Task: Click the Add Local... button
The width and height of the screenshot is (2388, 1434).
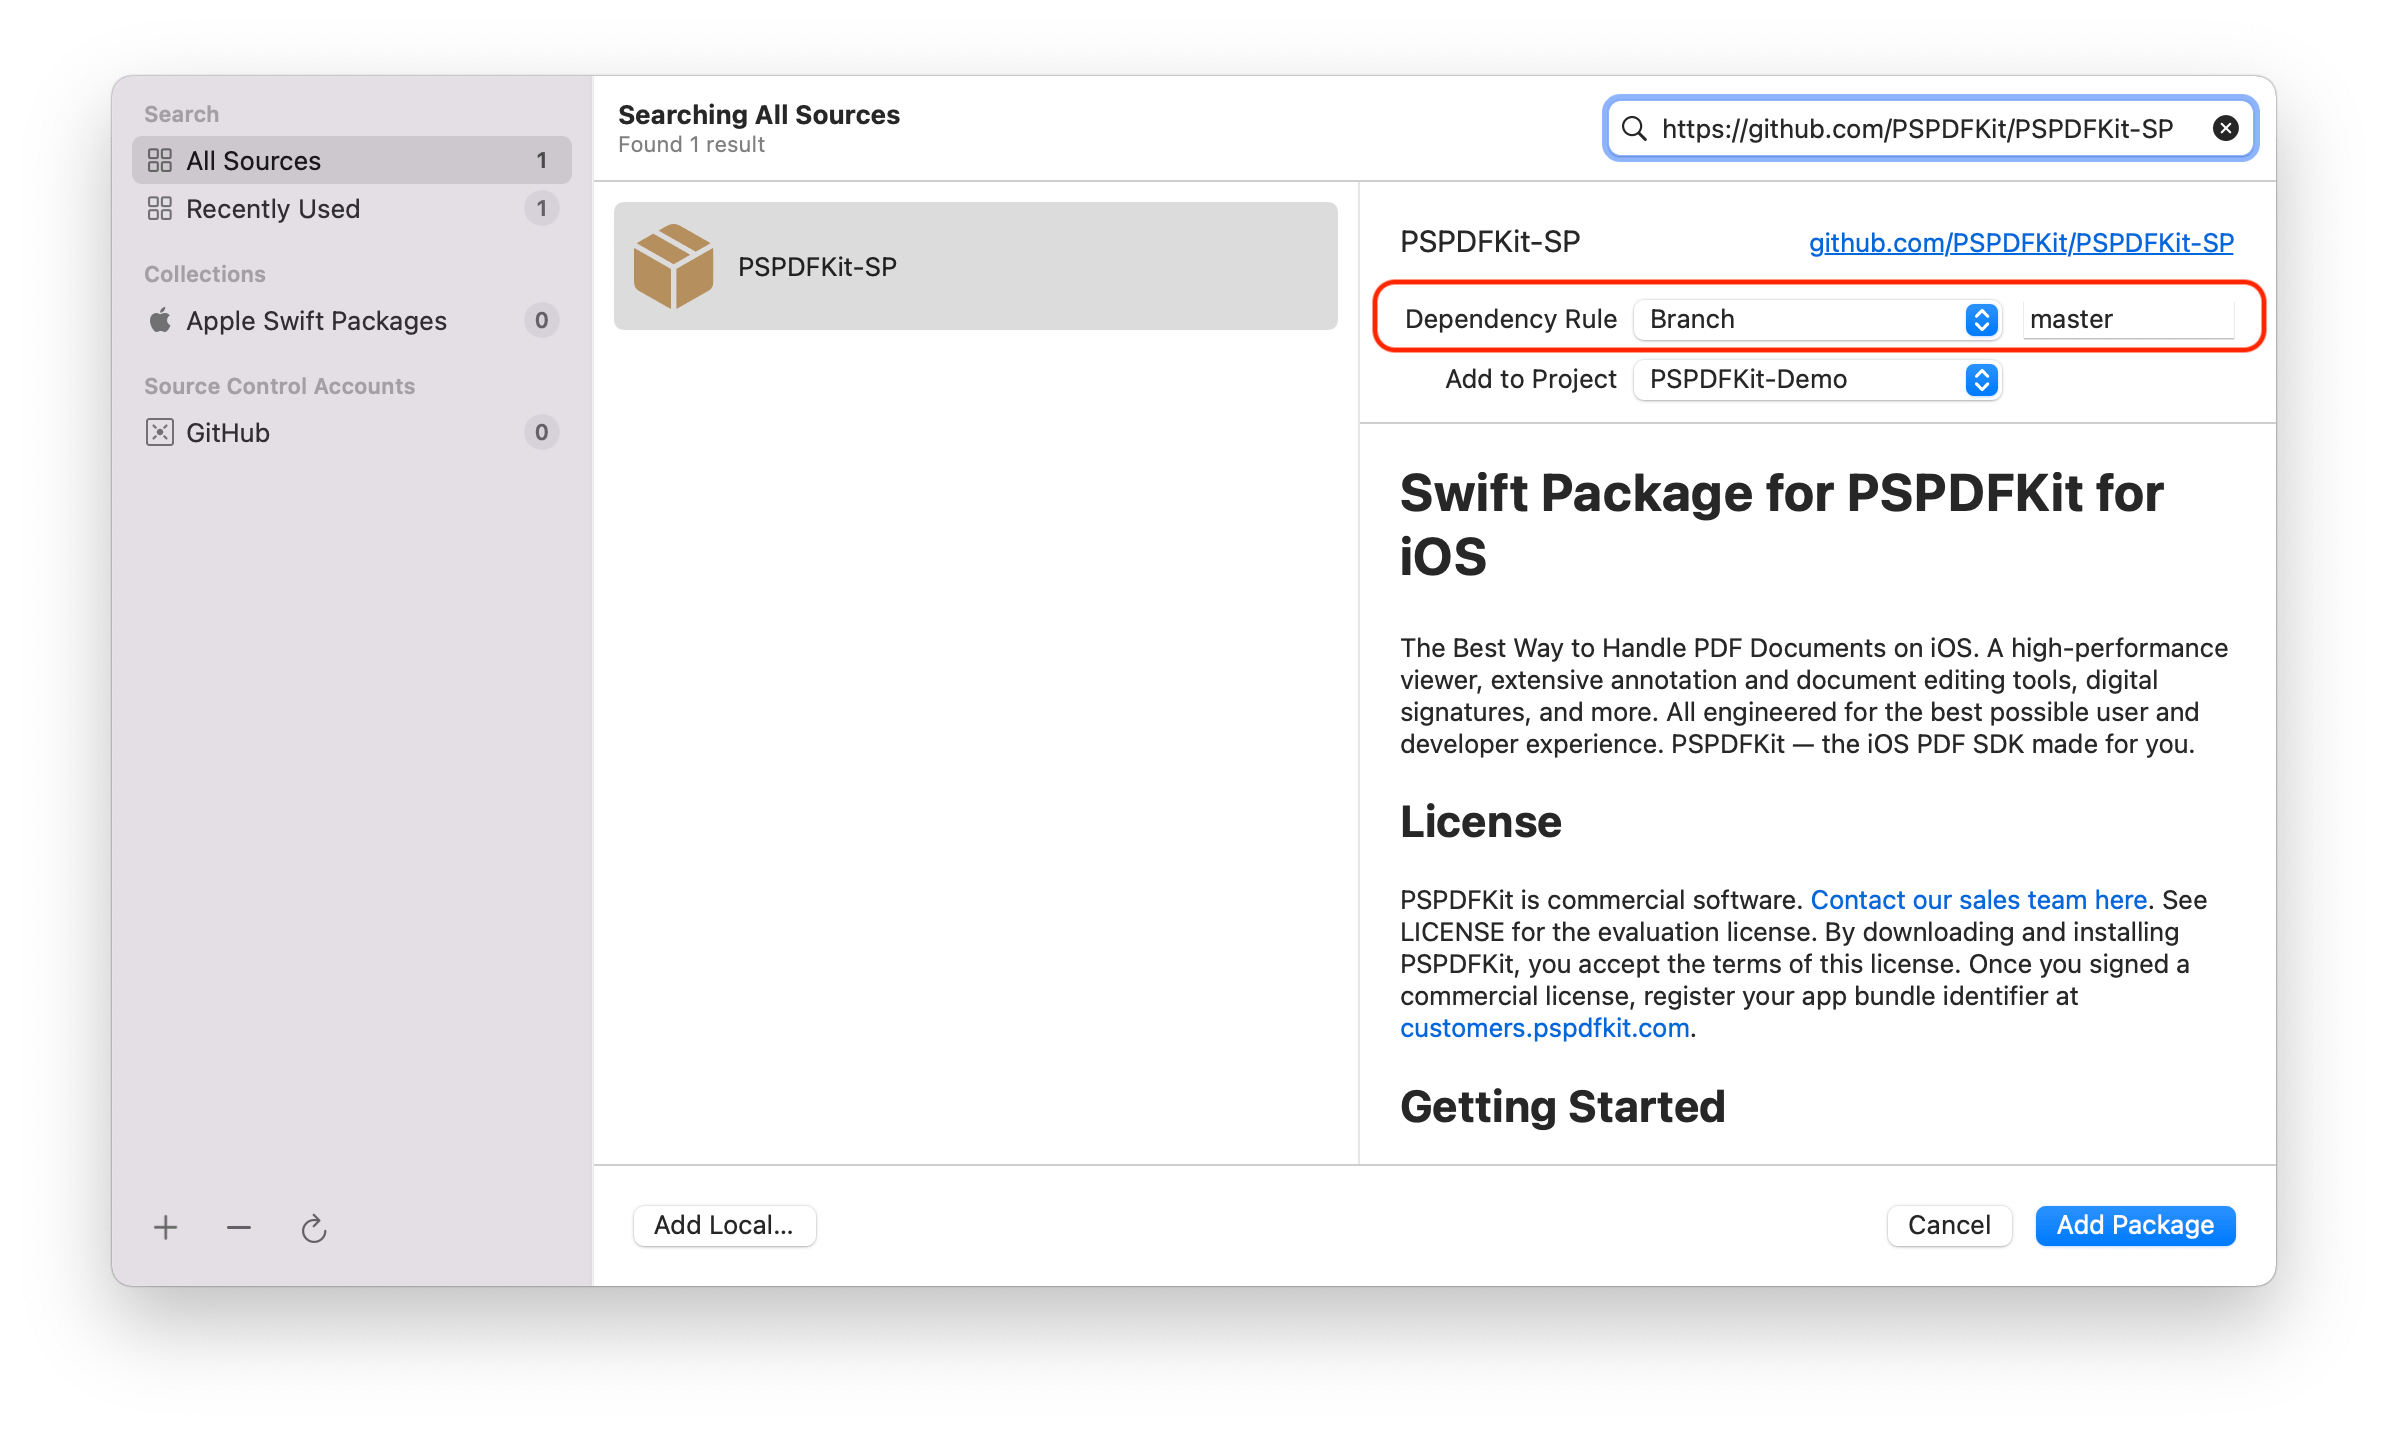Action: [x=724, y=1225]
